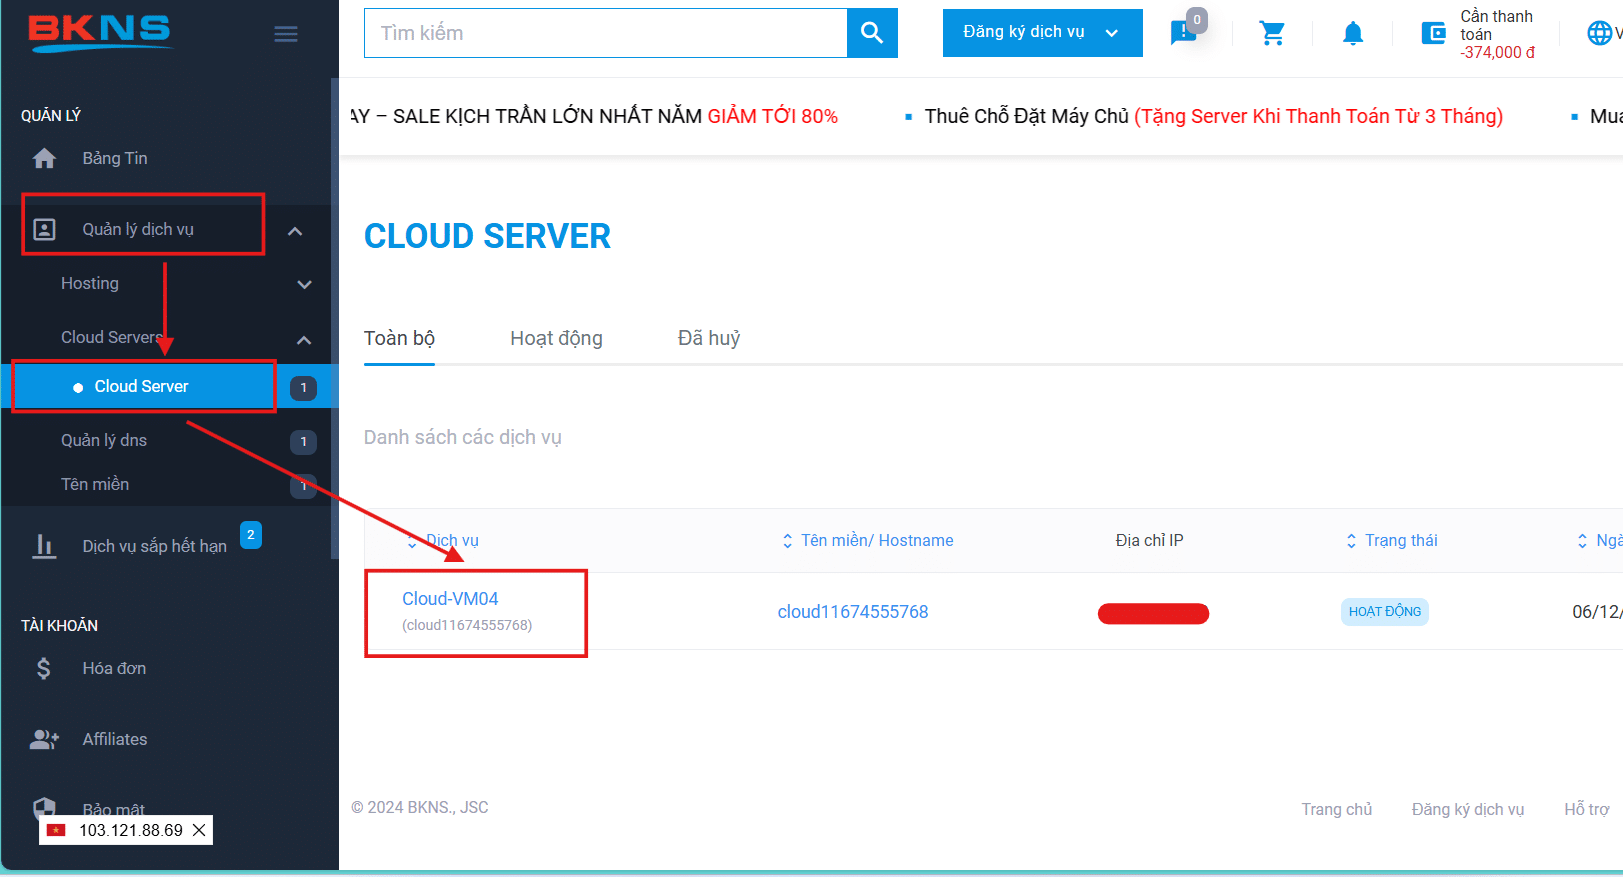Image resolution: width=1623 pixels, height=877 pixels.
Task: Click the BKNS logo
Action: point(100,32)
